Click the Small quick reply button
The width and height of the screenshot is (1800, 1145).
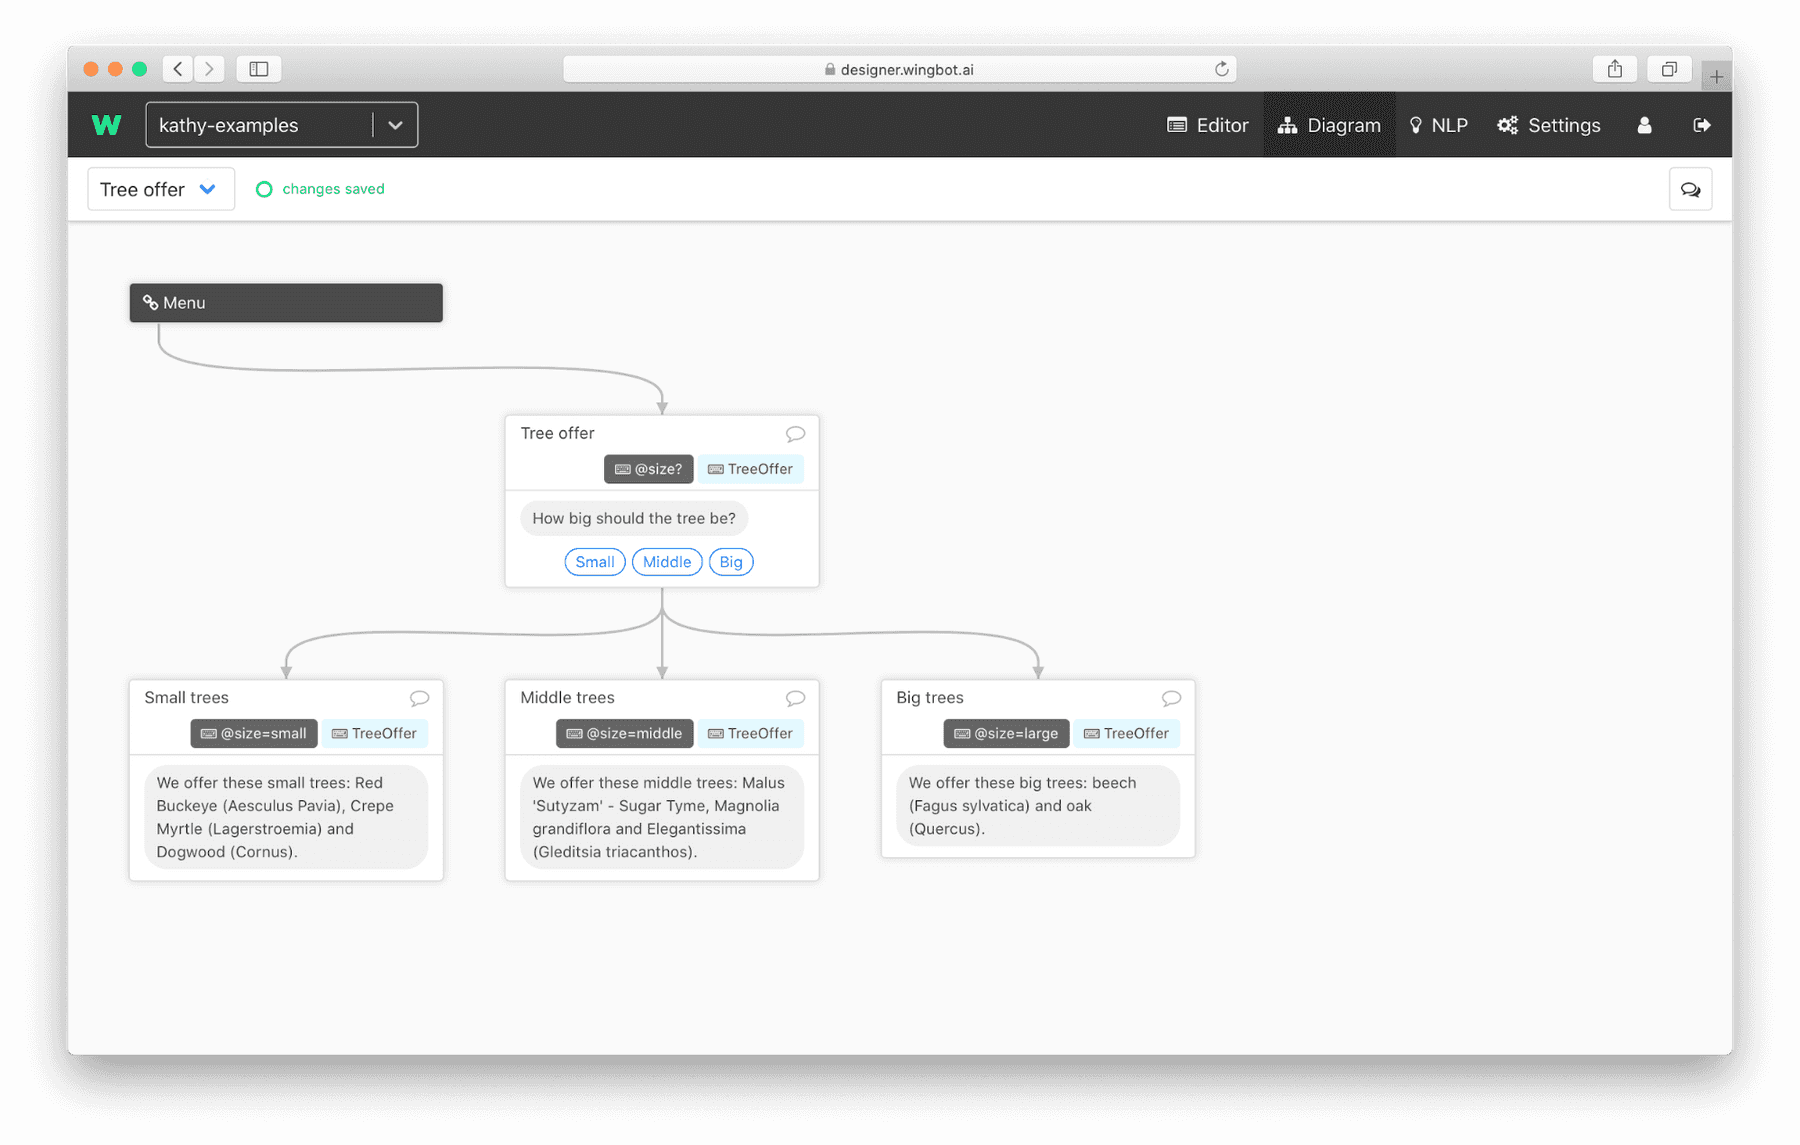pyautogui.click(x=595, y=561)
